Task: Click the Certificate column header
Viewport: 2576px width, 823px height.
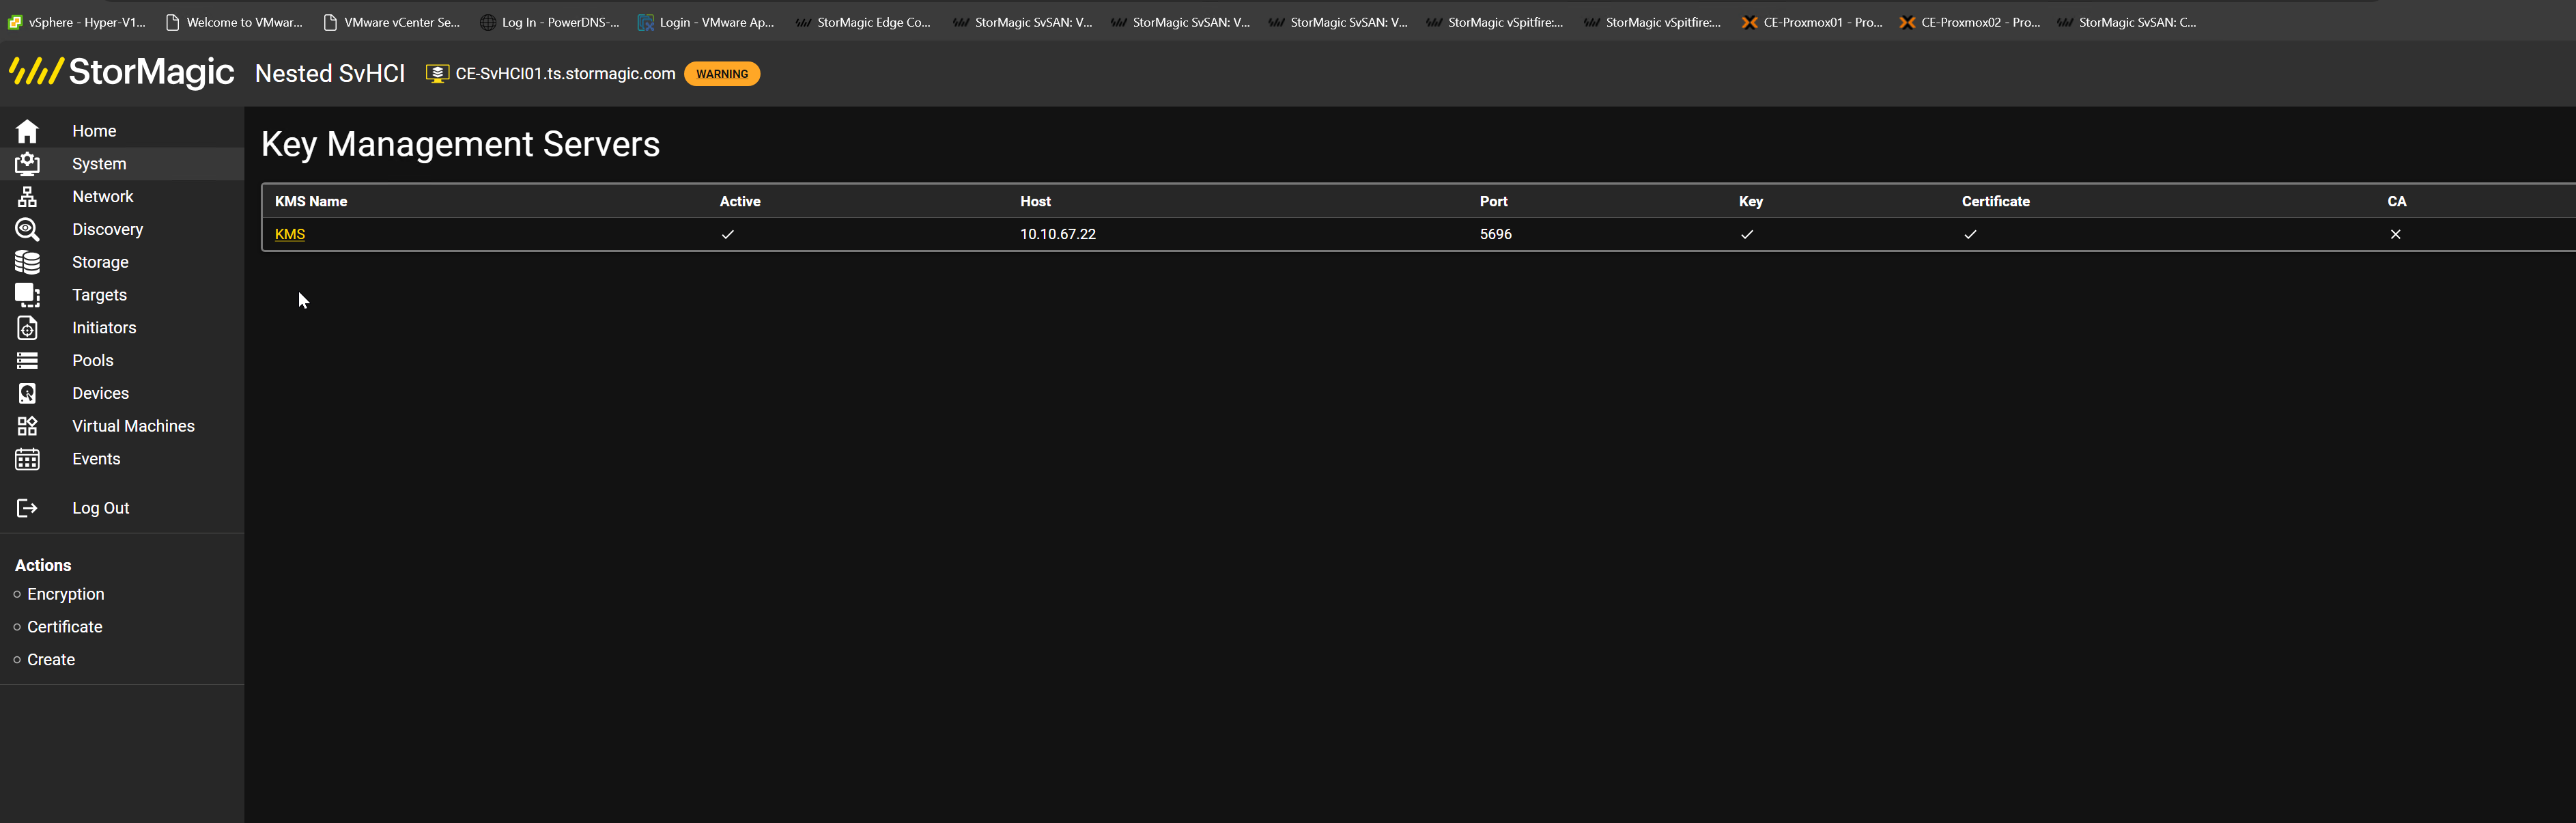Action: click(x=1995, y=201)
